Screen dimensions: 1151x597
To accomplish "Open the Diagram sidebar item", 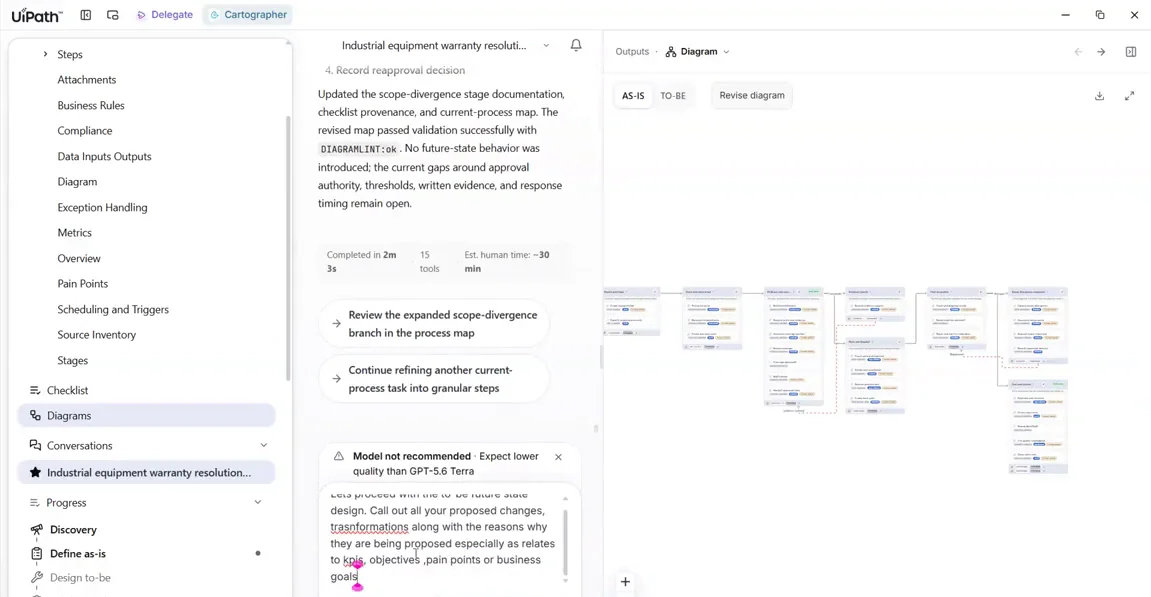I will 77,181.
